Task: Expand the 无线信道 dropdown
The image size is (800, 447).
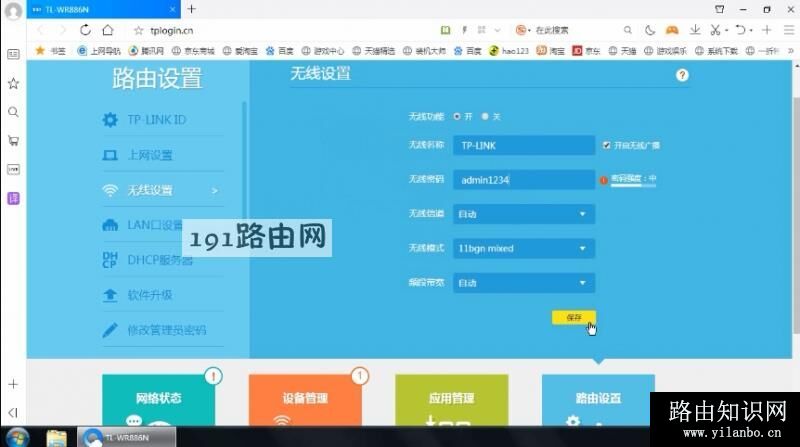Action: tap(524, 214)
